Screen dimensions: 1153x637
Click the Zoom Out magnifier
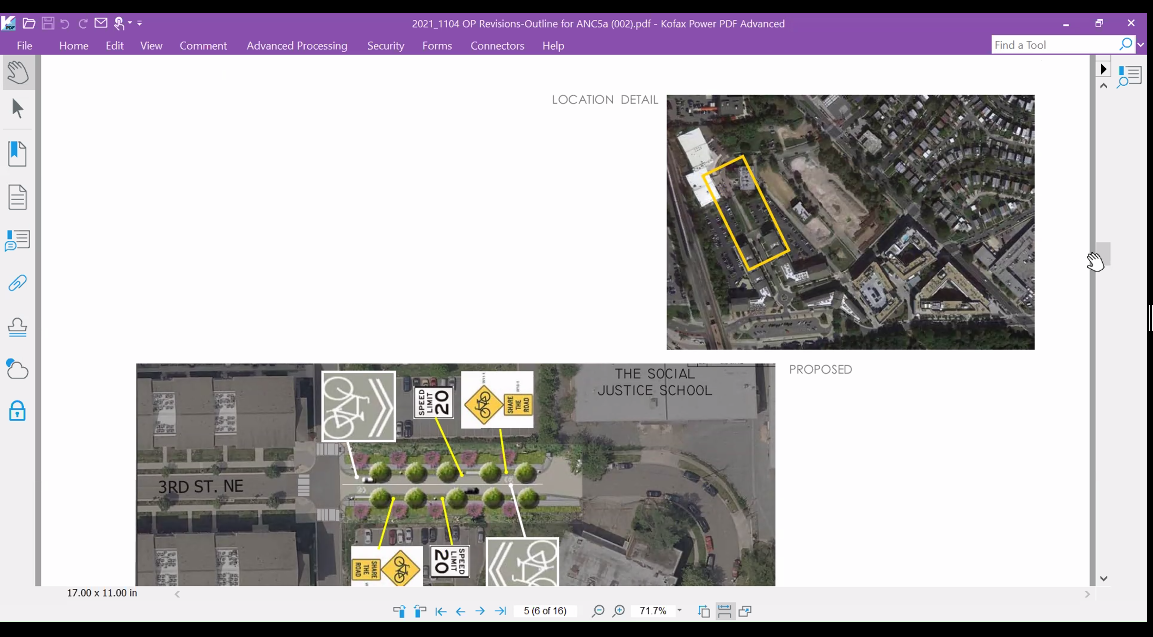pyautogui.click(x=598, y=611)
